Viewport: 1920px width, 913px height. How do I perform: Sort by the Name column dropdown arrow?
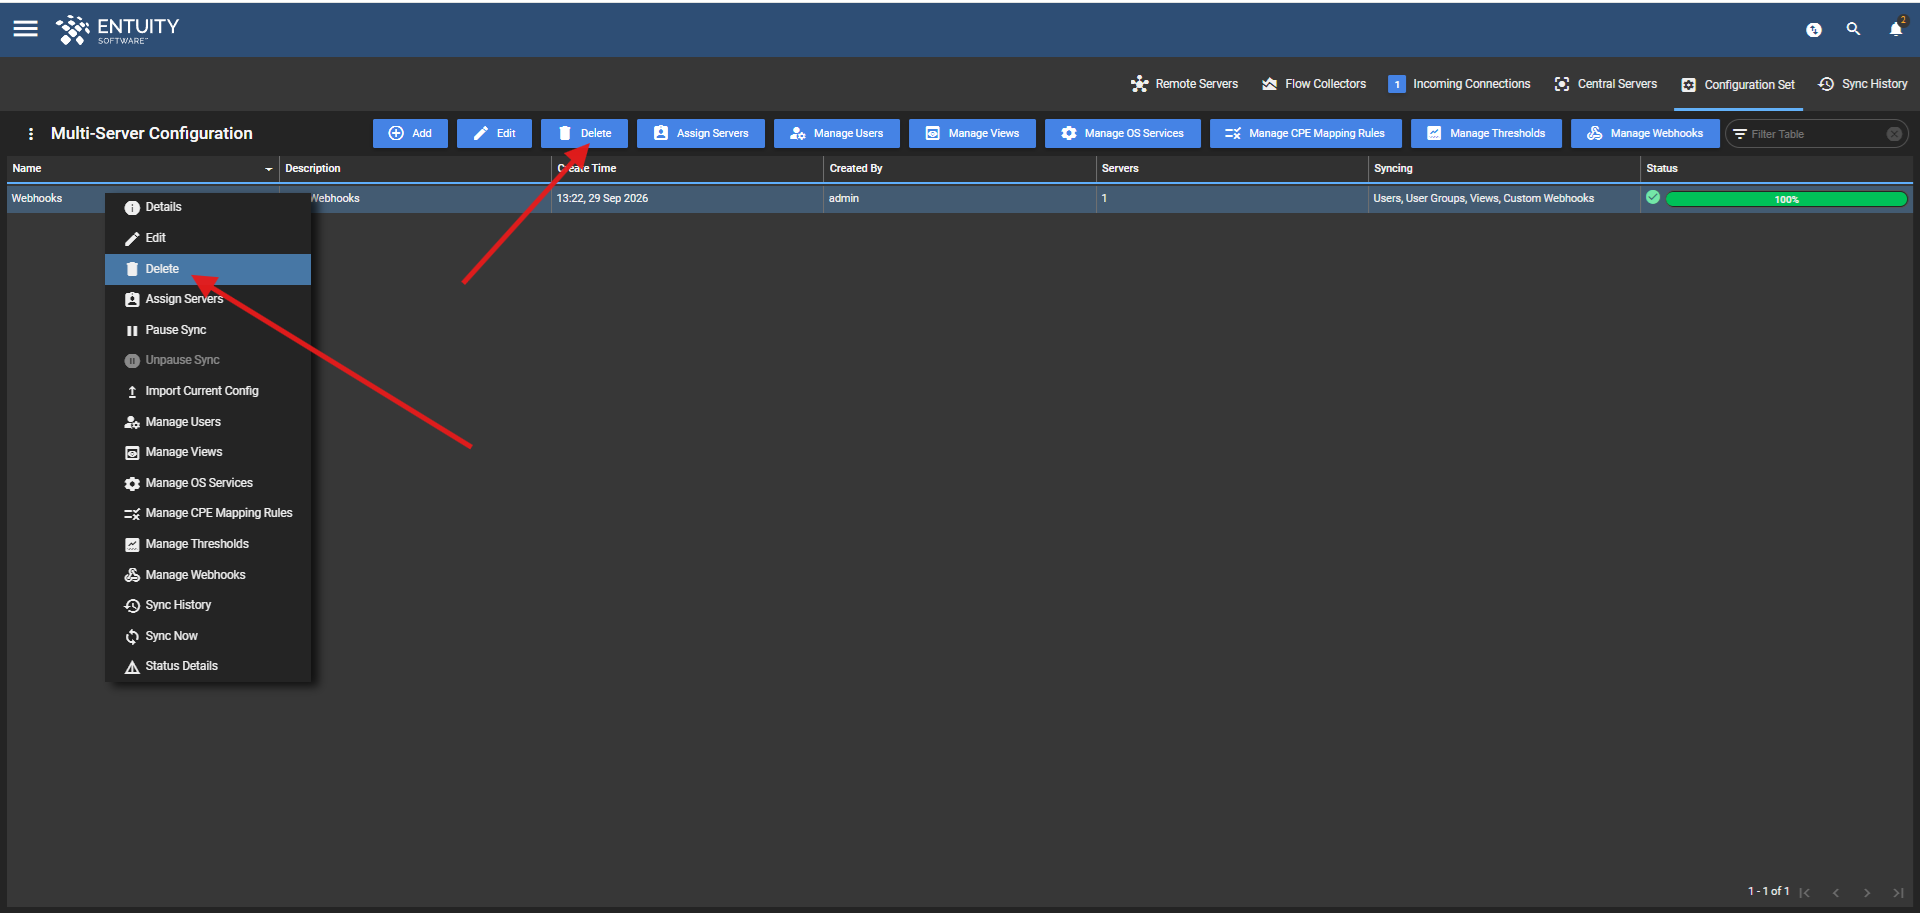(x=268, y=169)
